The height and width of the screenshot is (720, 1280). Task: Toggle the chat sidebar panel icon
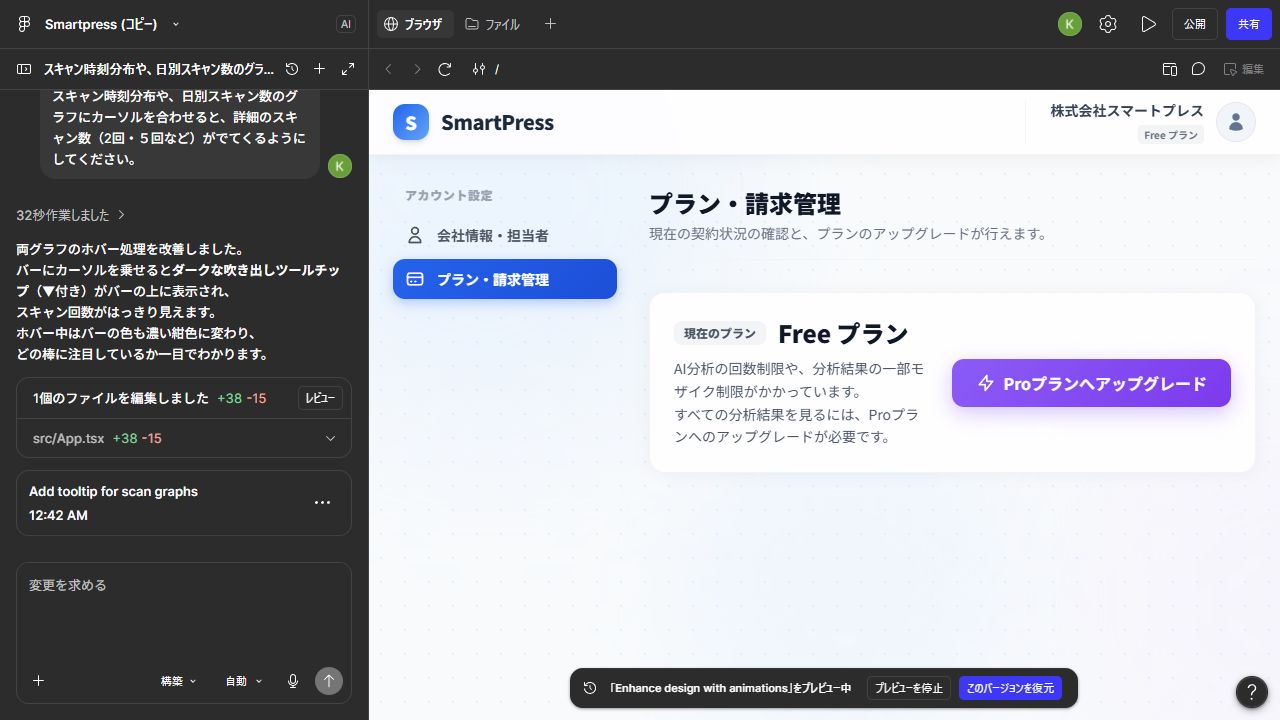[x=24, y=69]
